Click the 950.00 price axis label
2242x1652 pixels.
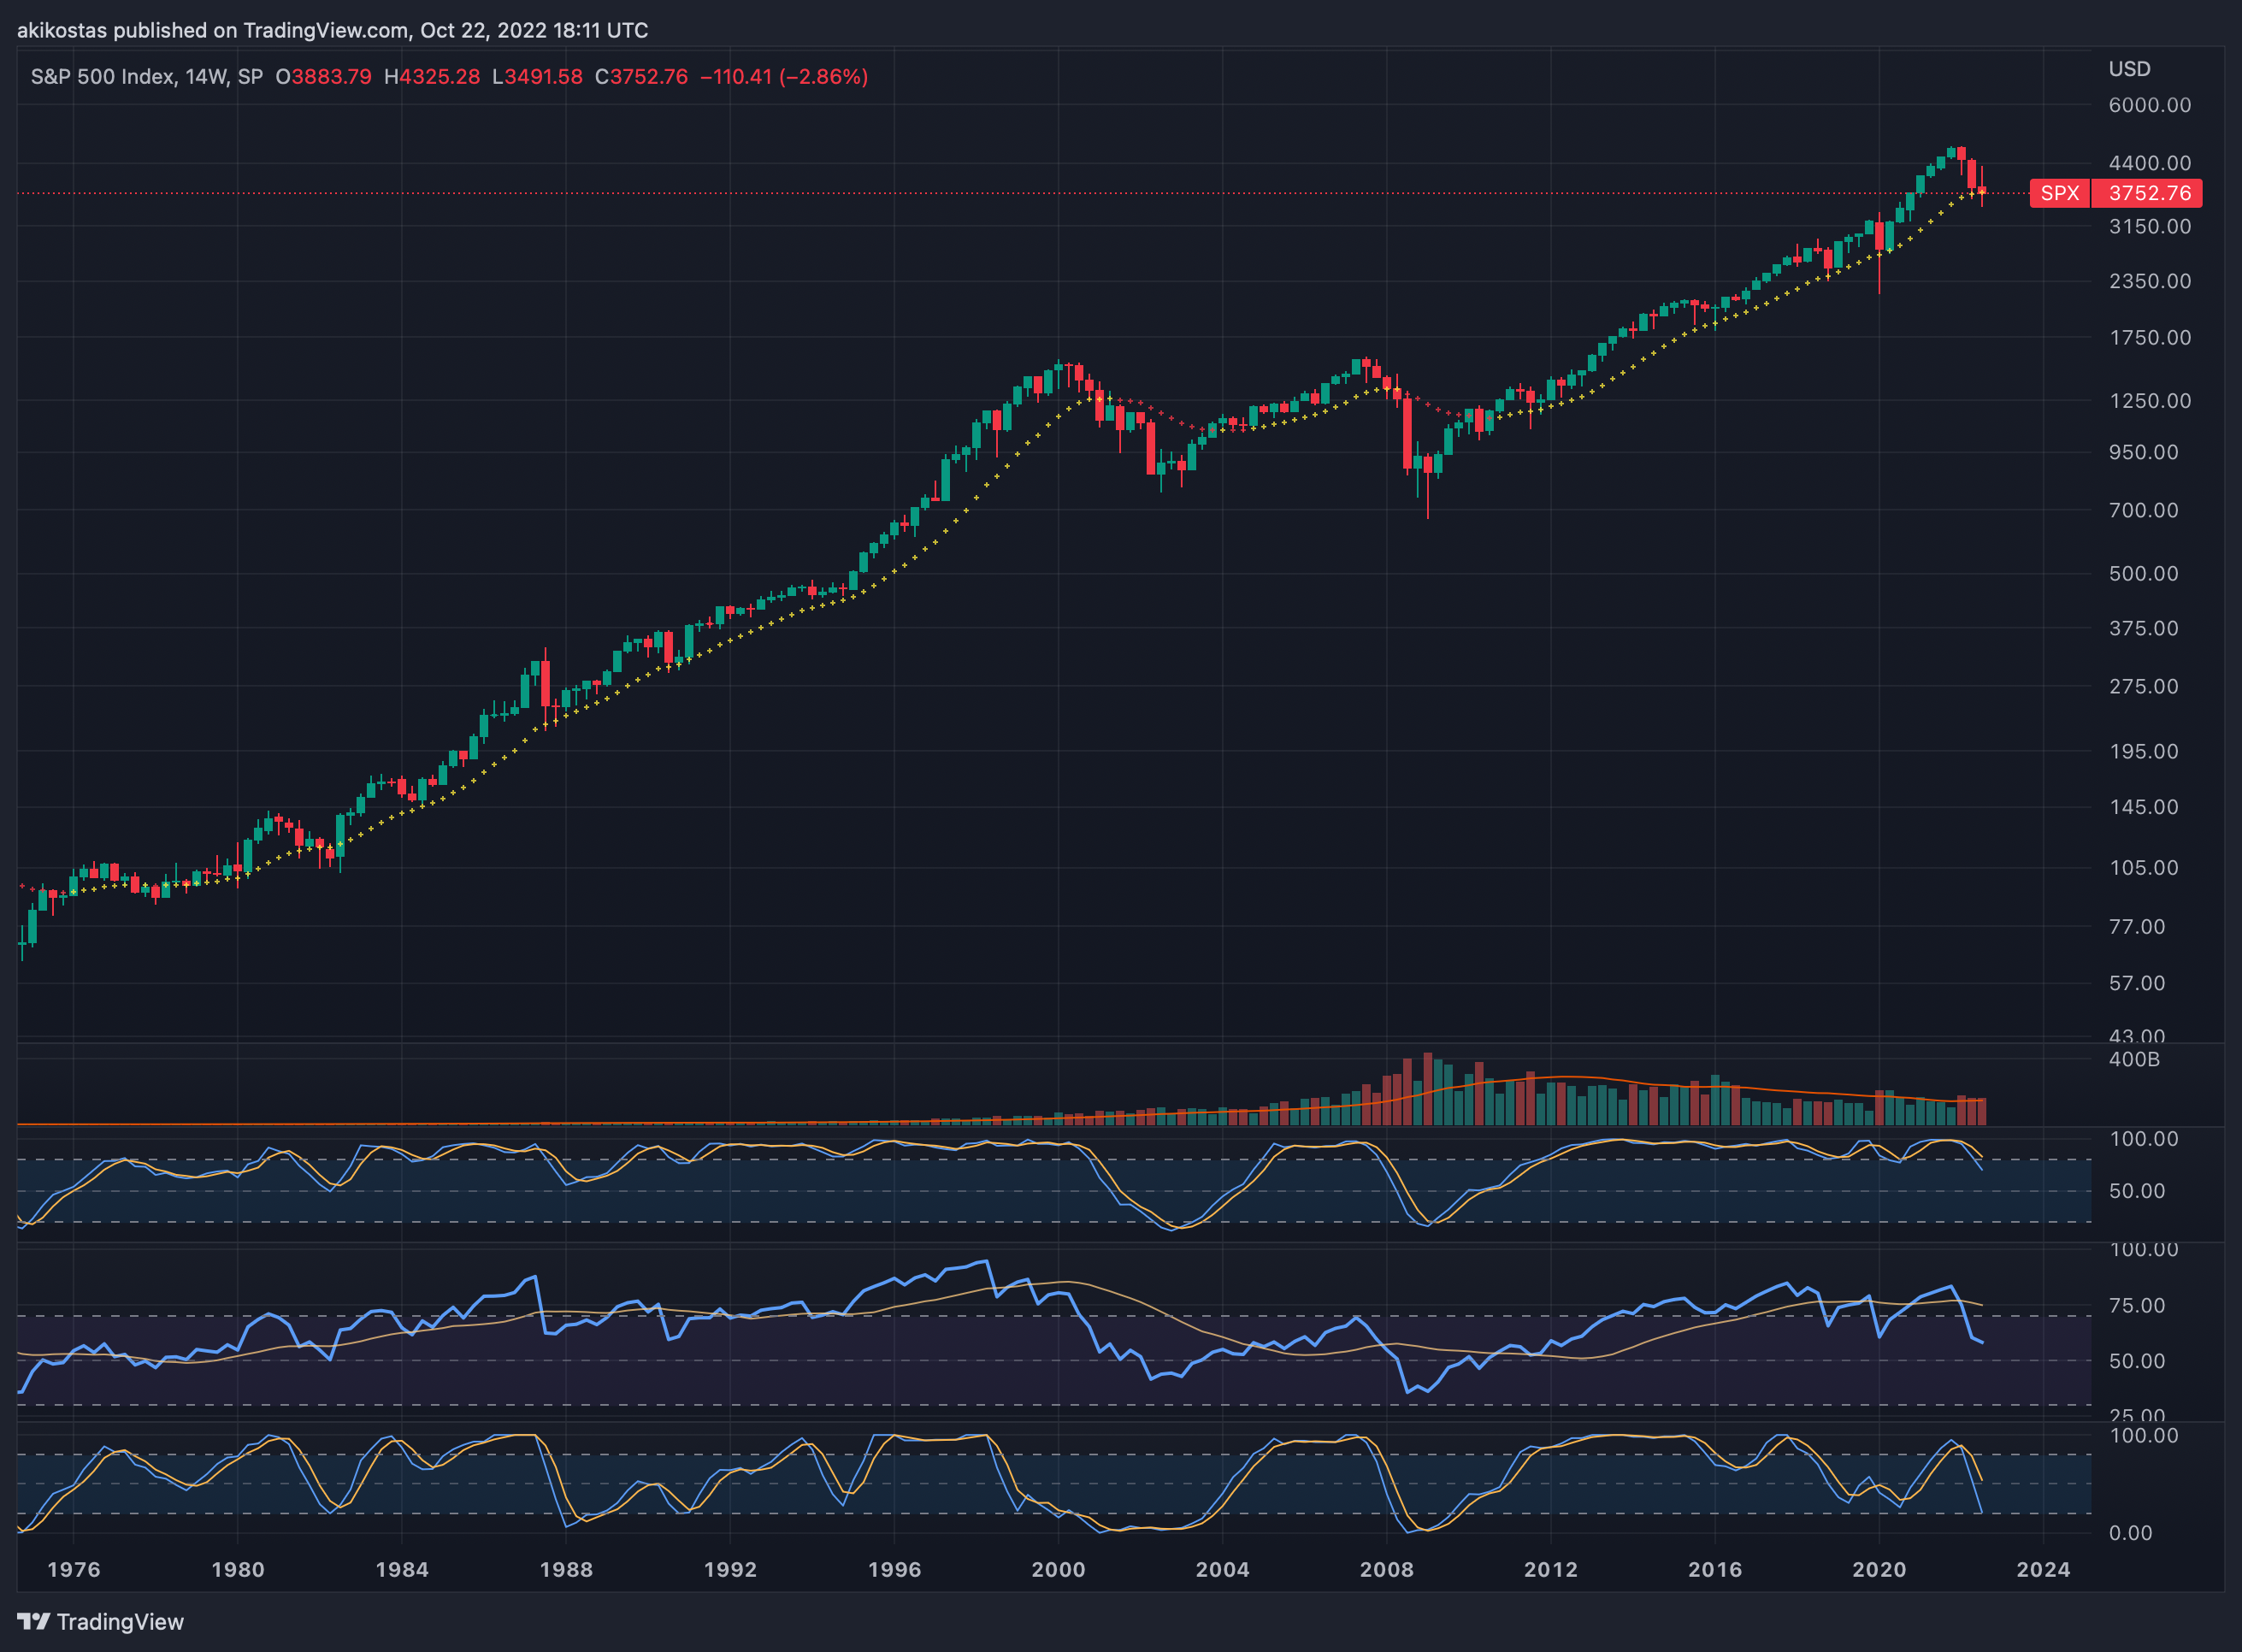click(2143, 453)
